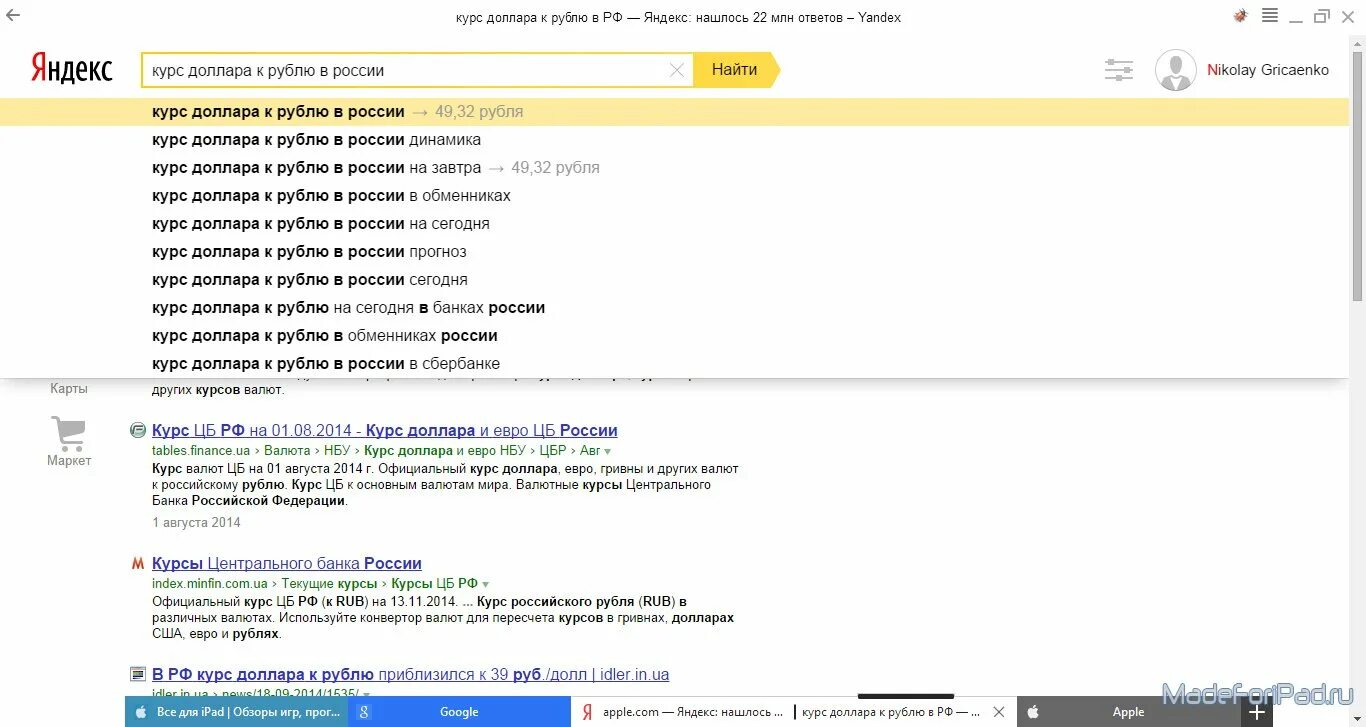
Task: Select suggestion 'в обменниках россии'
Action: [674, 336]
